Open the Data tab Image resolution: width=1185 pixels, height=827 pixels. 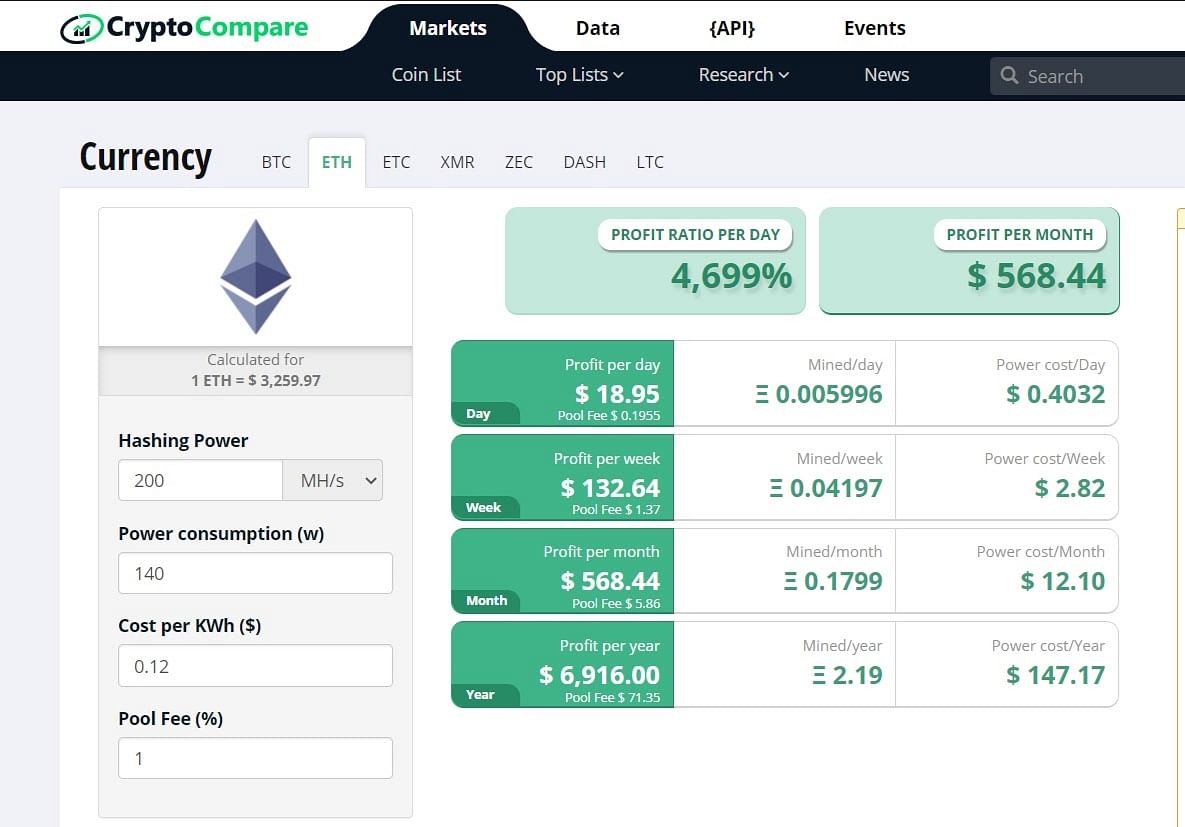598,28
